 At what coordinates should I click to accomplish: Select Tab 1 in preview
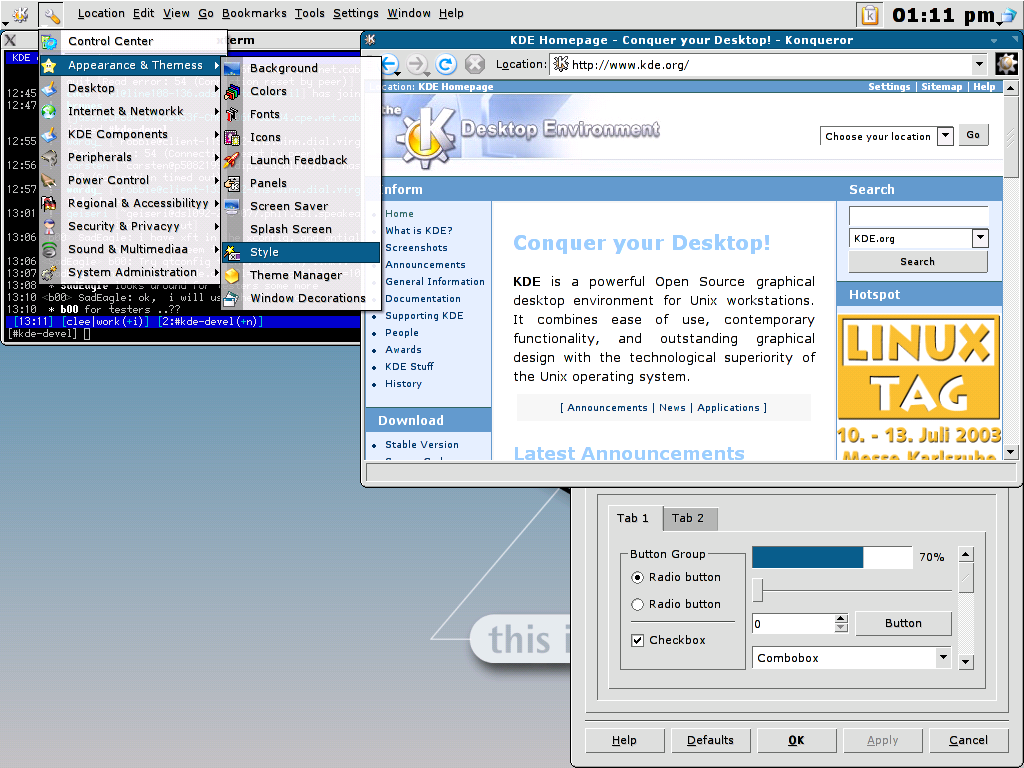pos(633,519)
